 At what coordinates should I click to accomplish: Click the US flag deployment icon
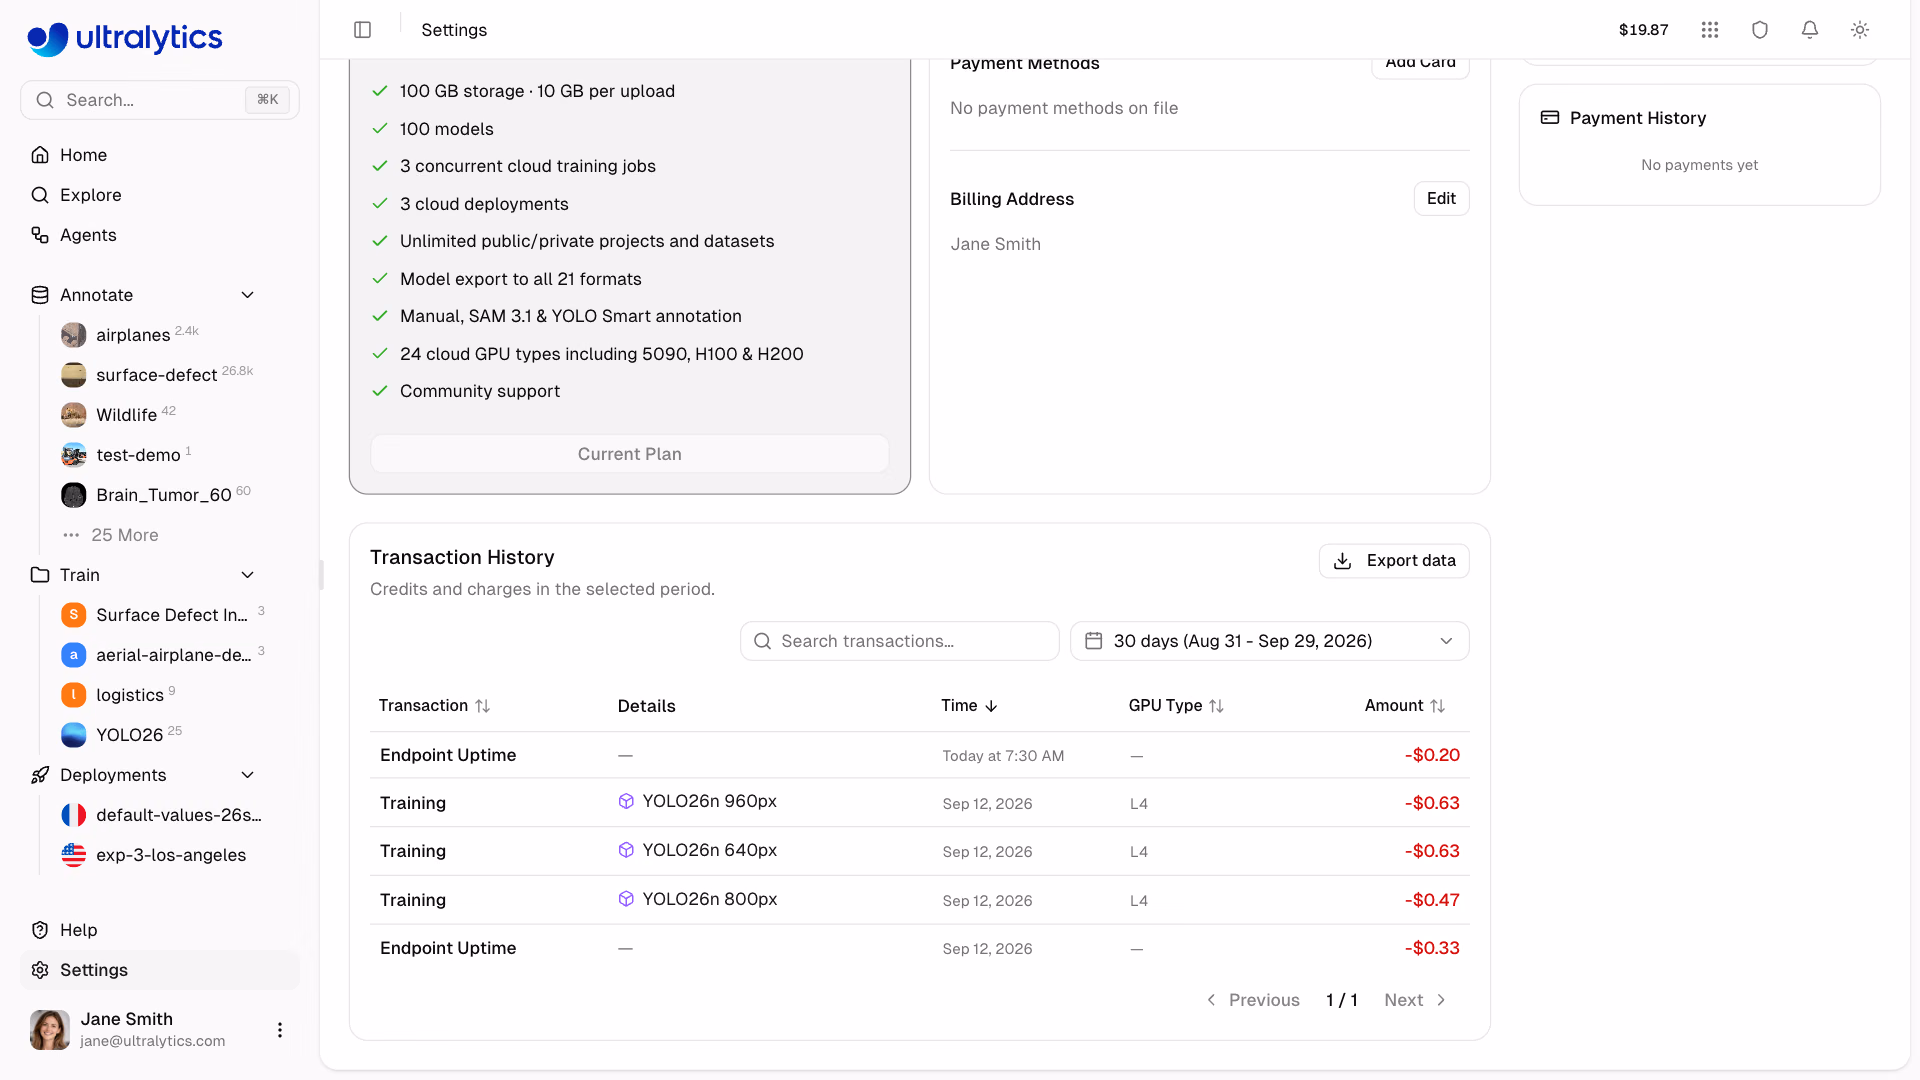click(74, 855)
